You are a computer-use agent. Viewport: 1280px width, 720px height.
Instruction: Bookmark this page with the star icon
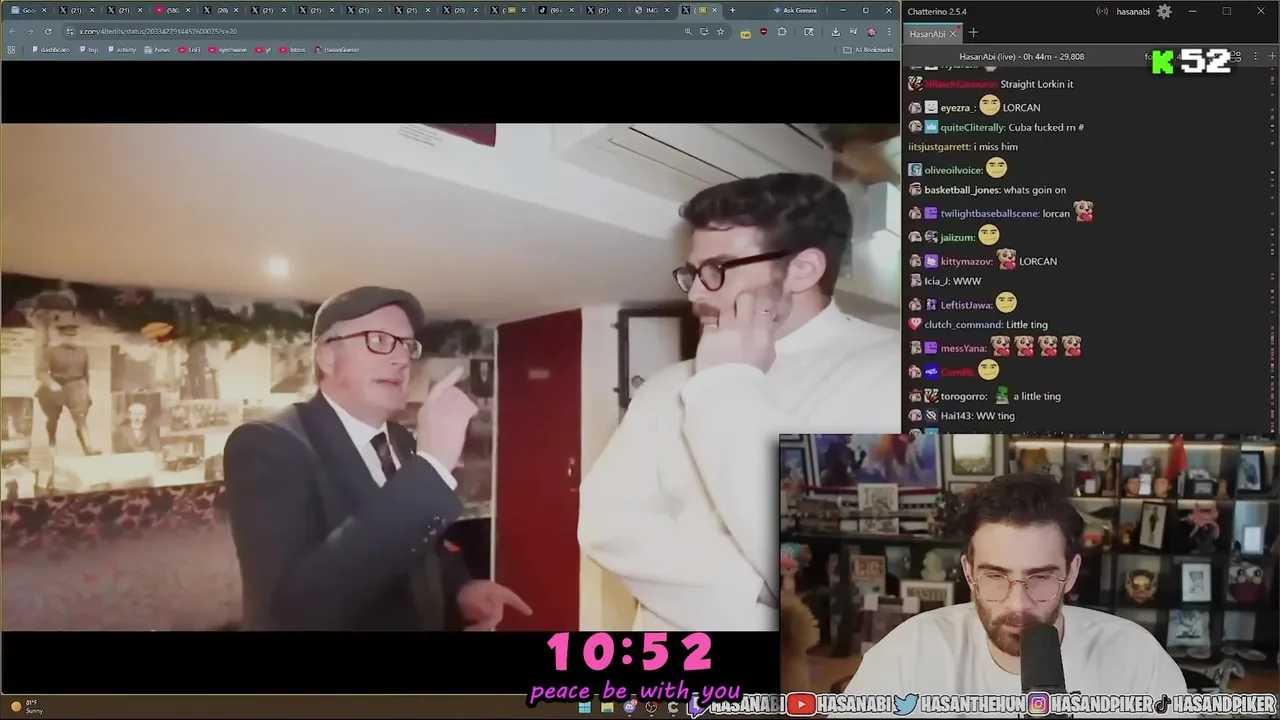coord(720,31)
